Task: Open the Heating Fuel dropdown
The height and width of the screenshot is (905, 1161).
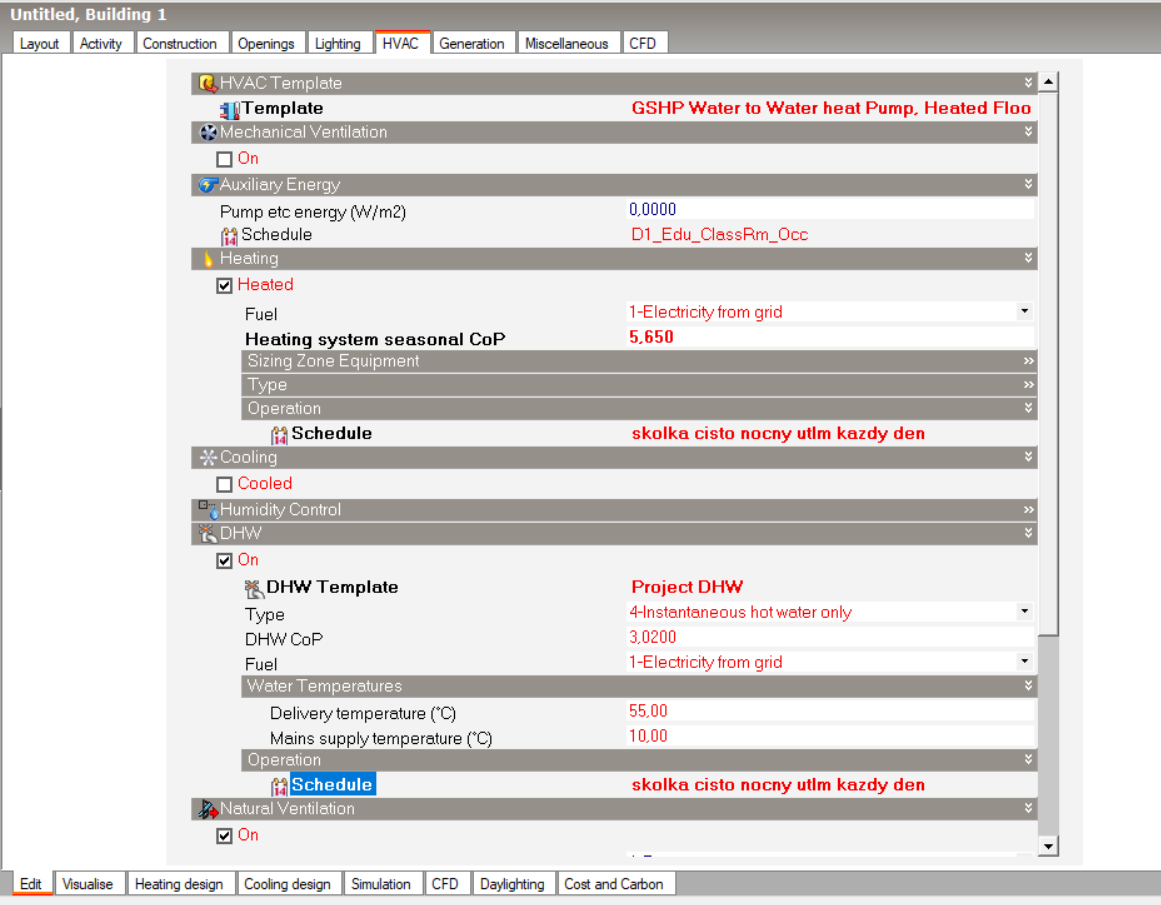Action: point(1025,312)
